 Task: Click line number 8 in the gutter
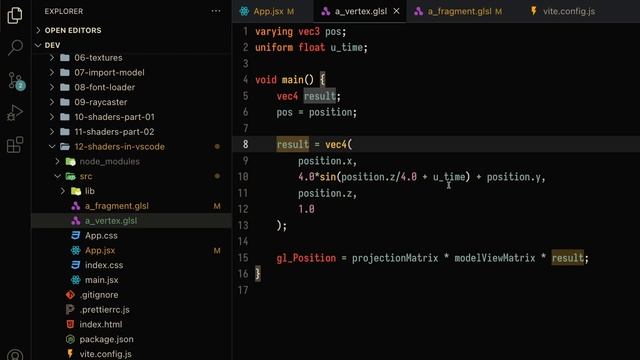tap(245, 144)
